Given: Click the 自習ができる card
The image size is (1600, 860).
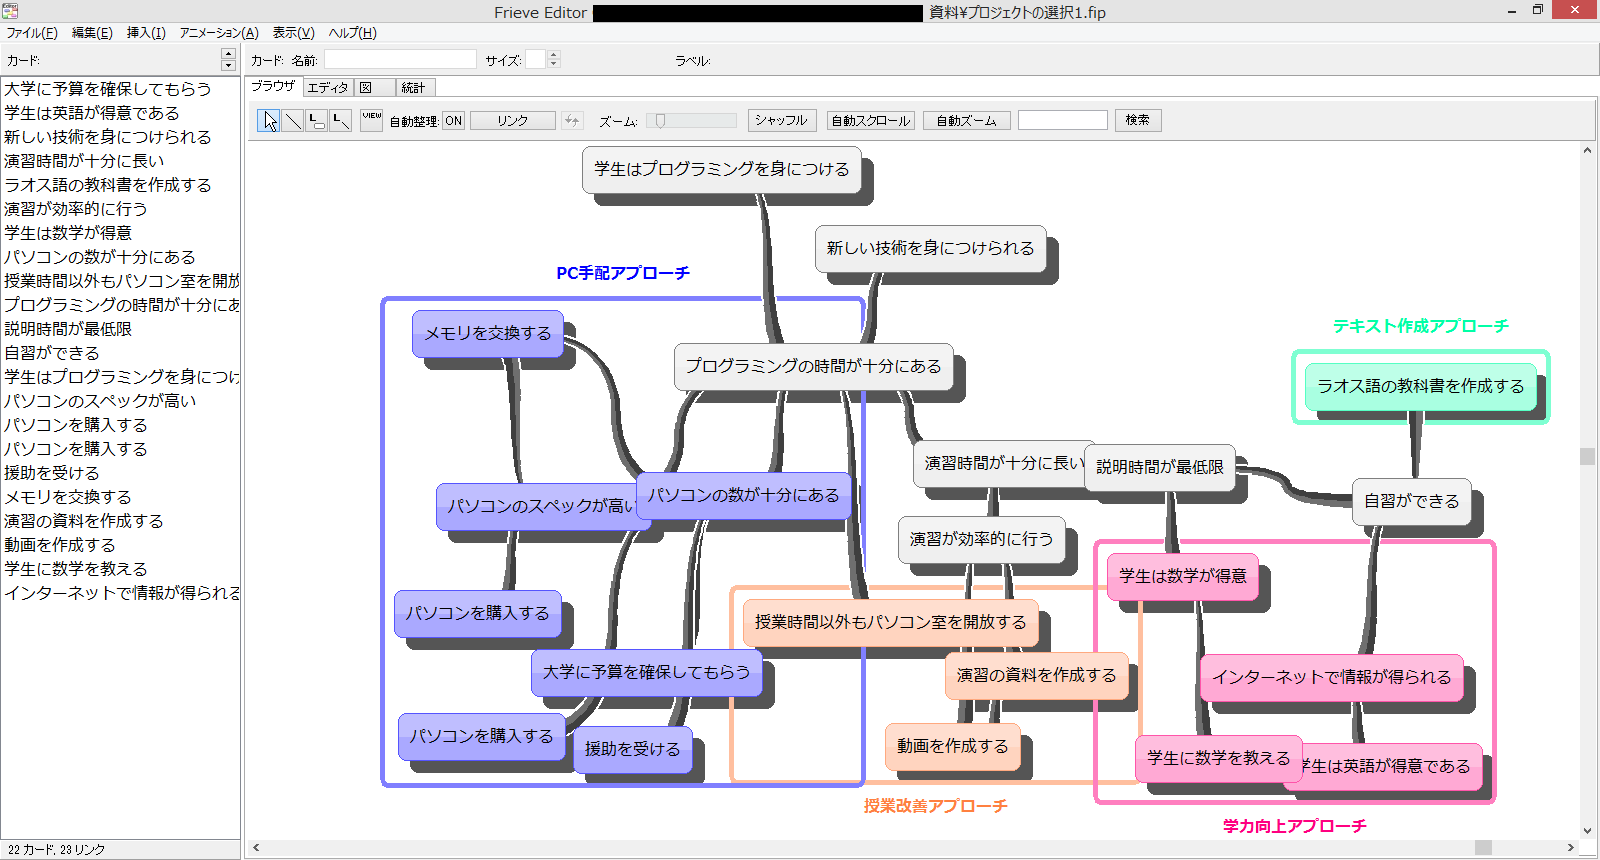Looking at the screenshot, I should pyautogui.click(x=1412, y=501).
